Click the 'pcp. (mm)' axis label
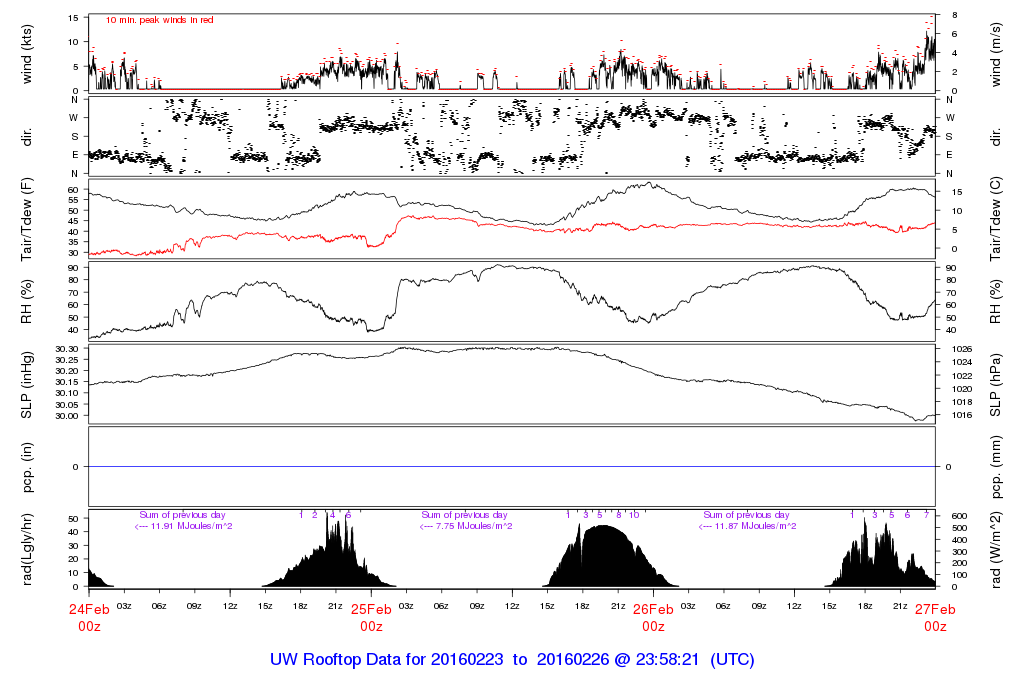This screenshot has height=700, width=1024. 996,467
